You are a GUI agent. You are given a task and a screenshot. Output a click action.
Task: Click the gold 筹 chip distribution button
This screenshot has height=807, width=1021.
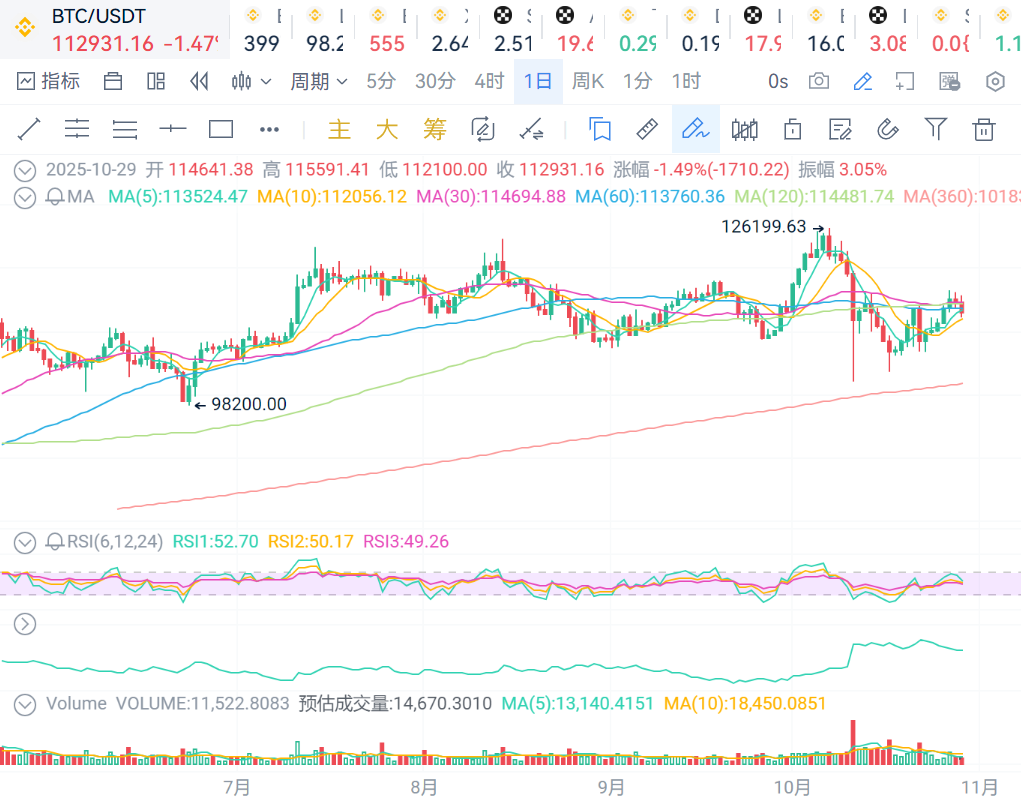pos(434,129)
